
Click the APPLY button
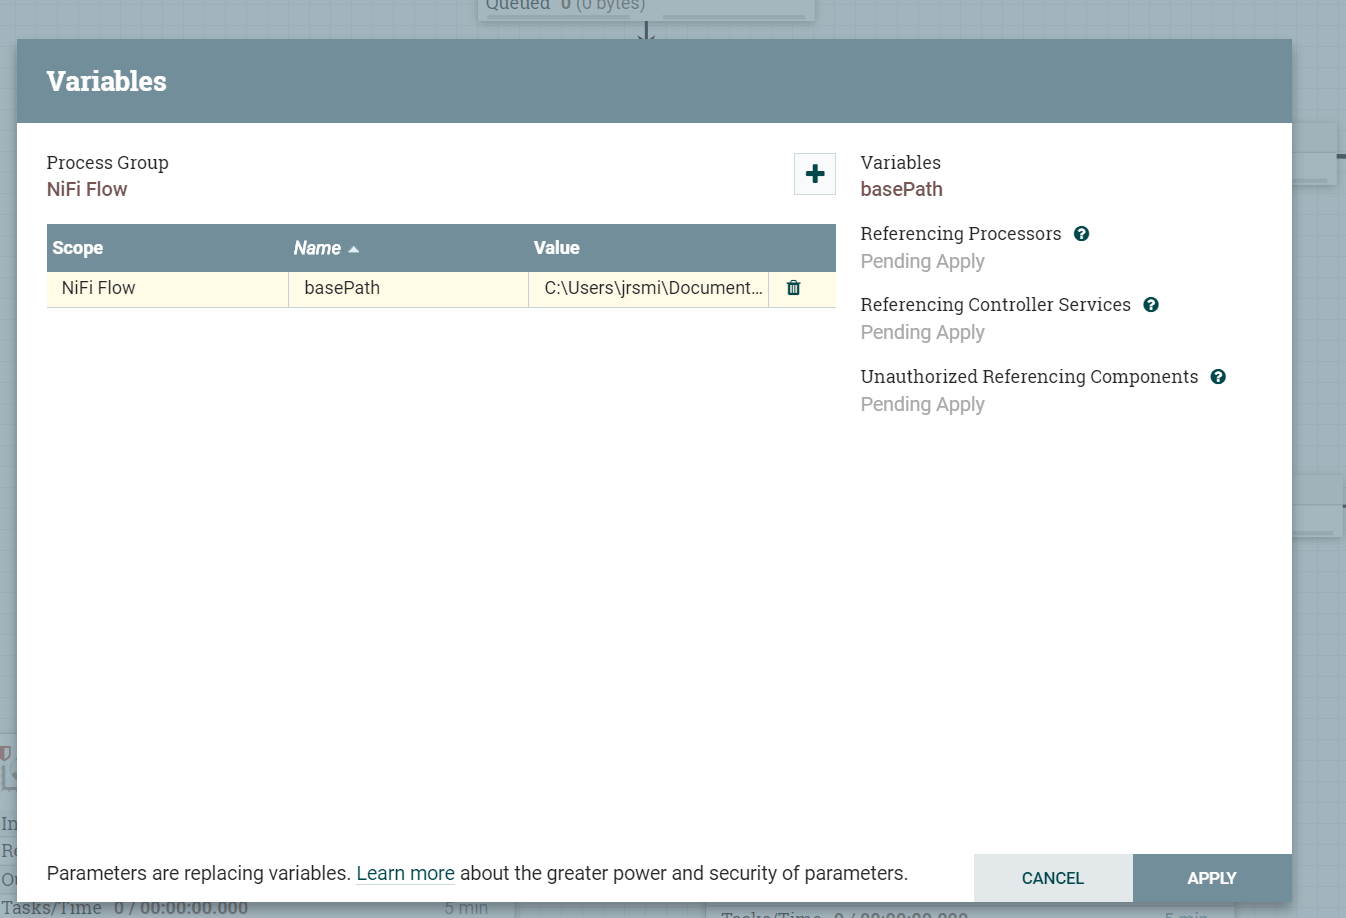1212,878
